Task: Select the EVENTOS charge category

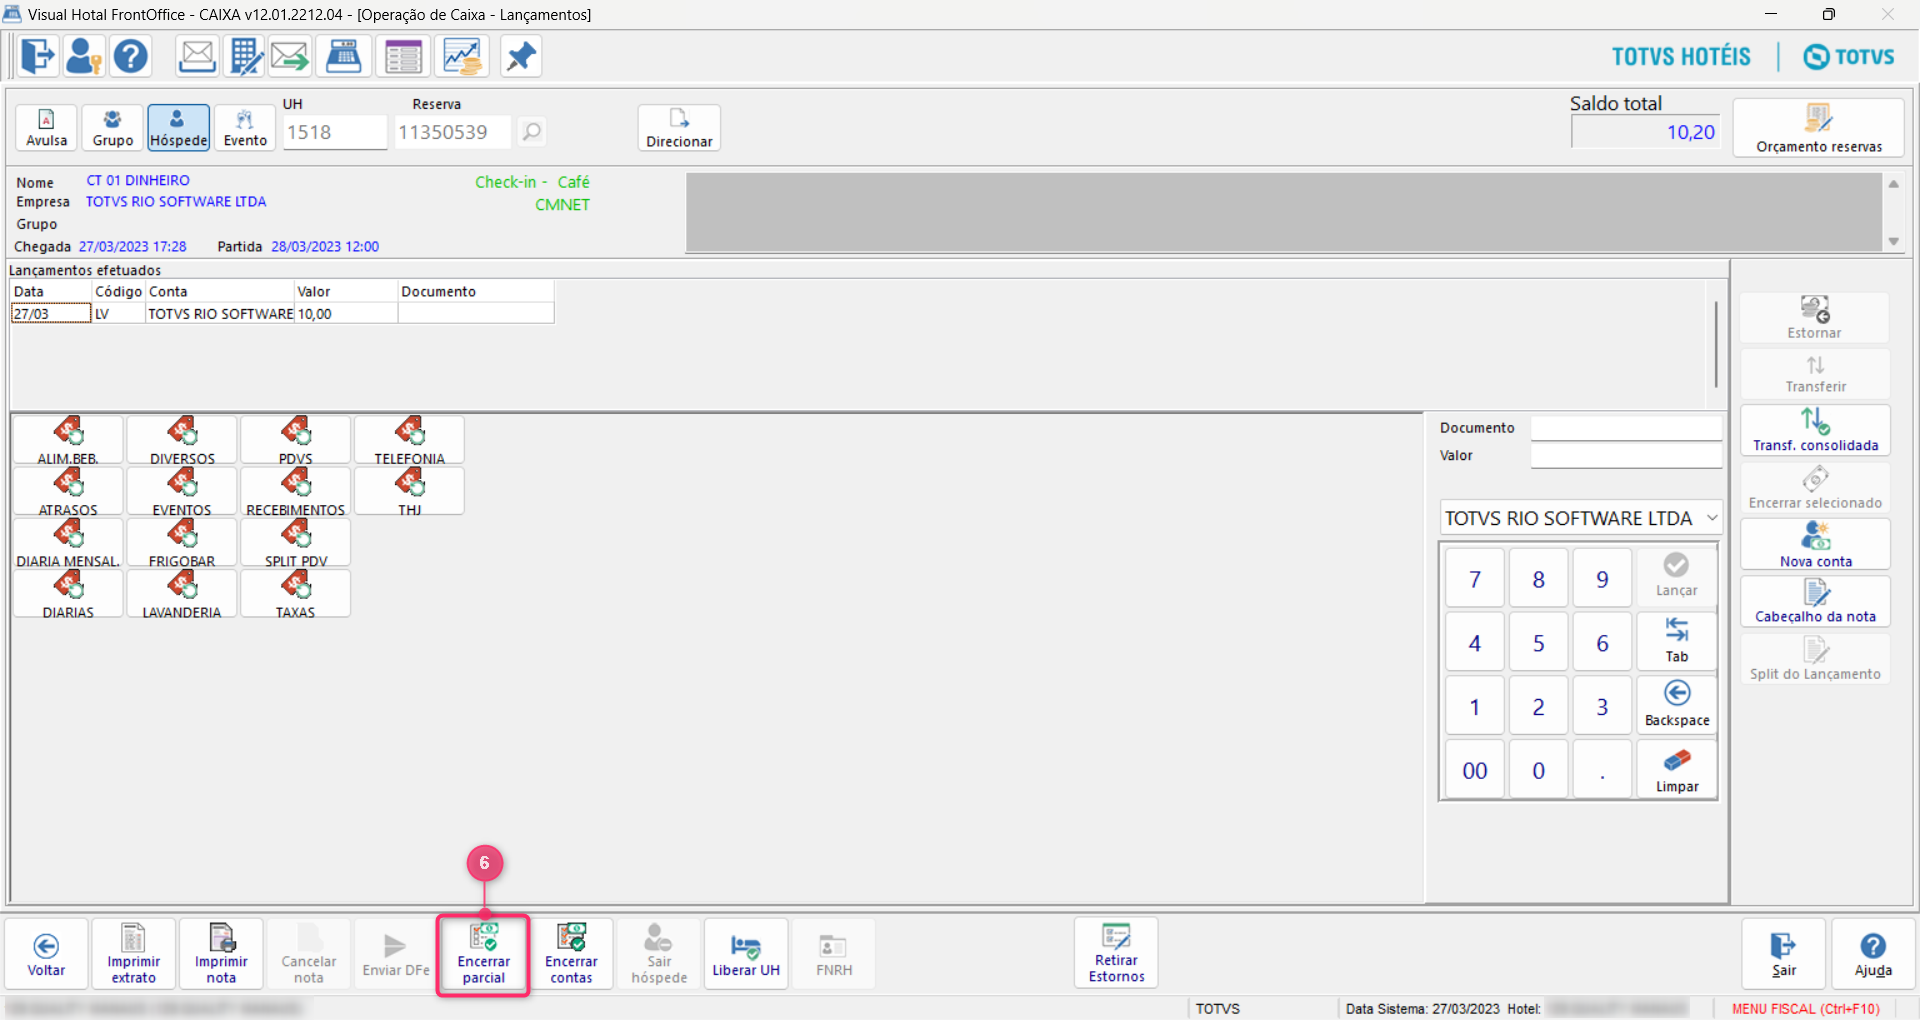Action: [182, 492]
